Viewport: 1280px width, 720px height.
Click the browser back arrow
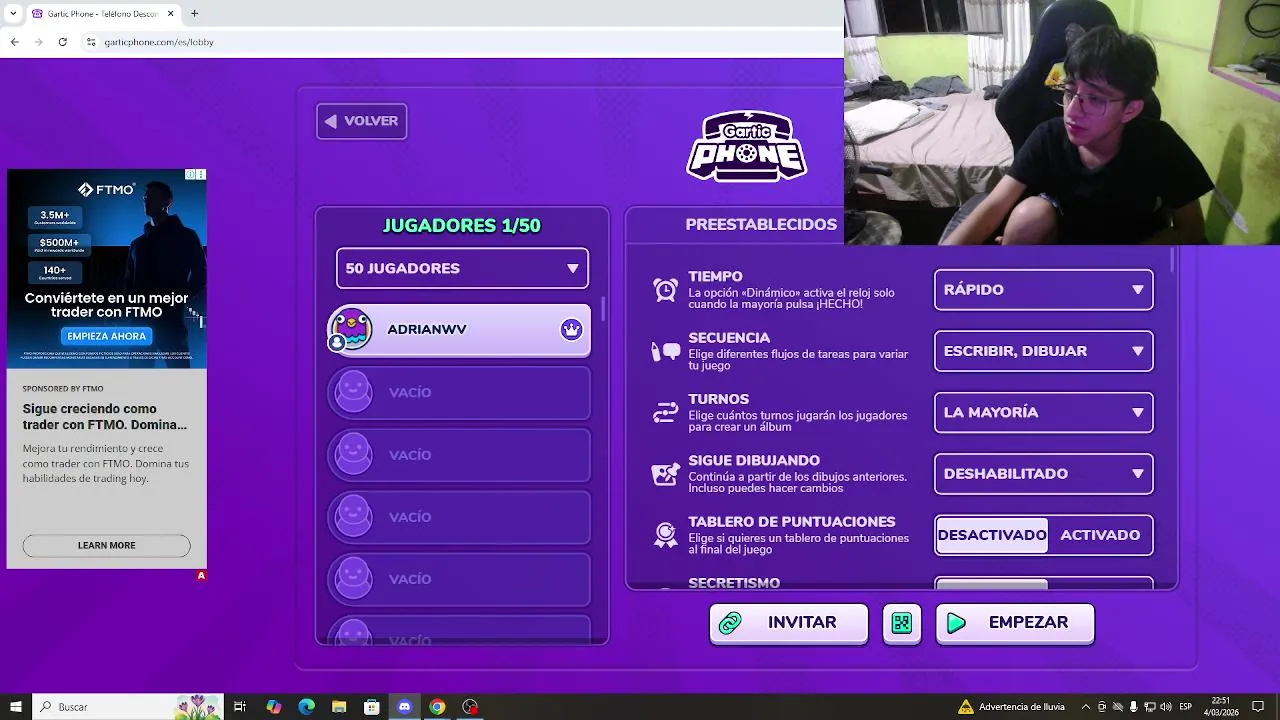(14, 42)
